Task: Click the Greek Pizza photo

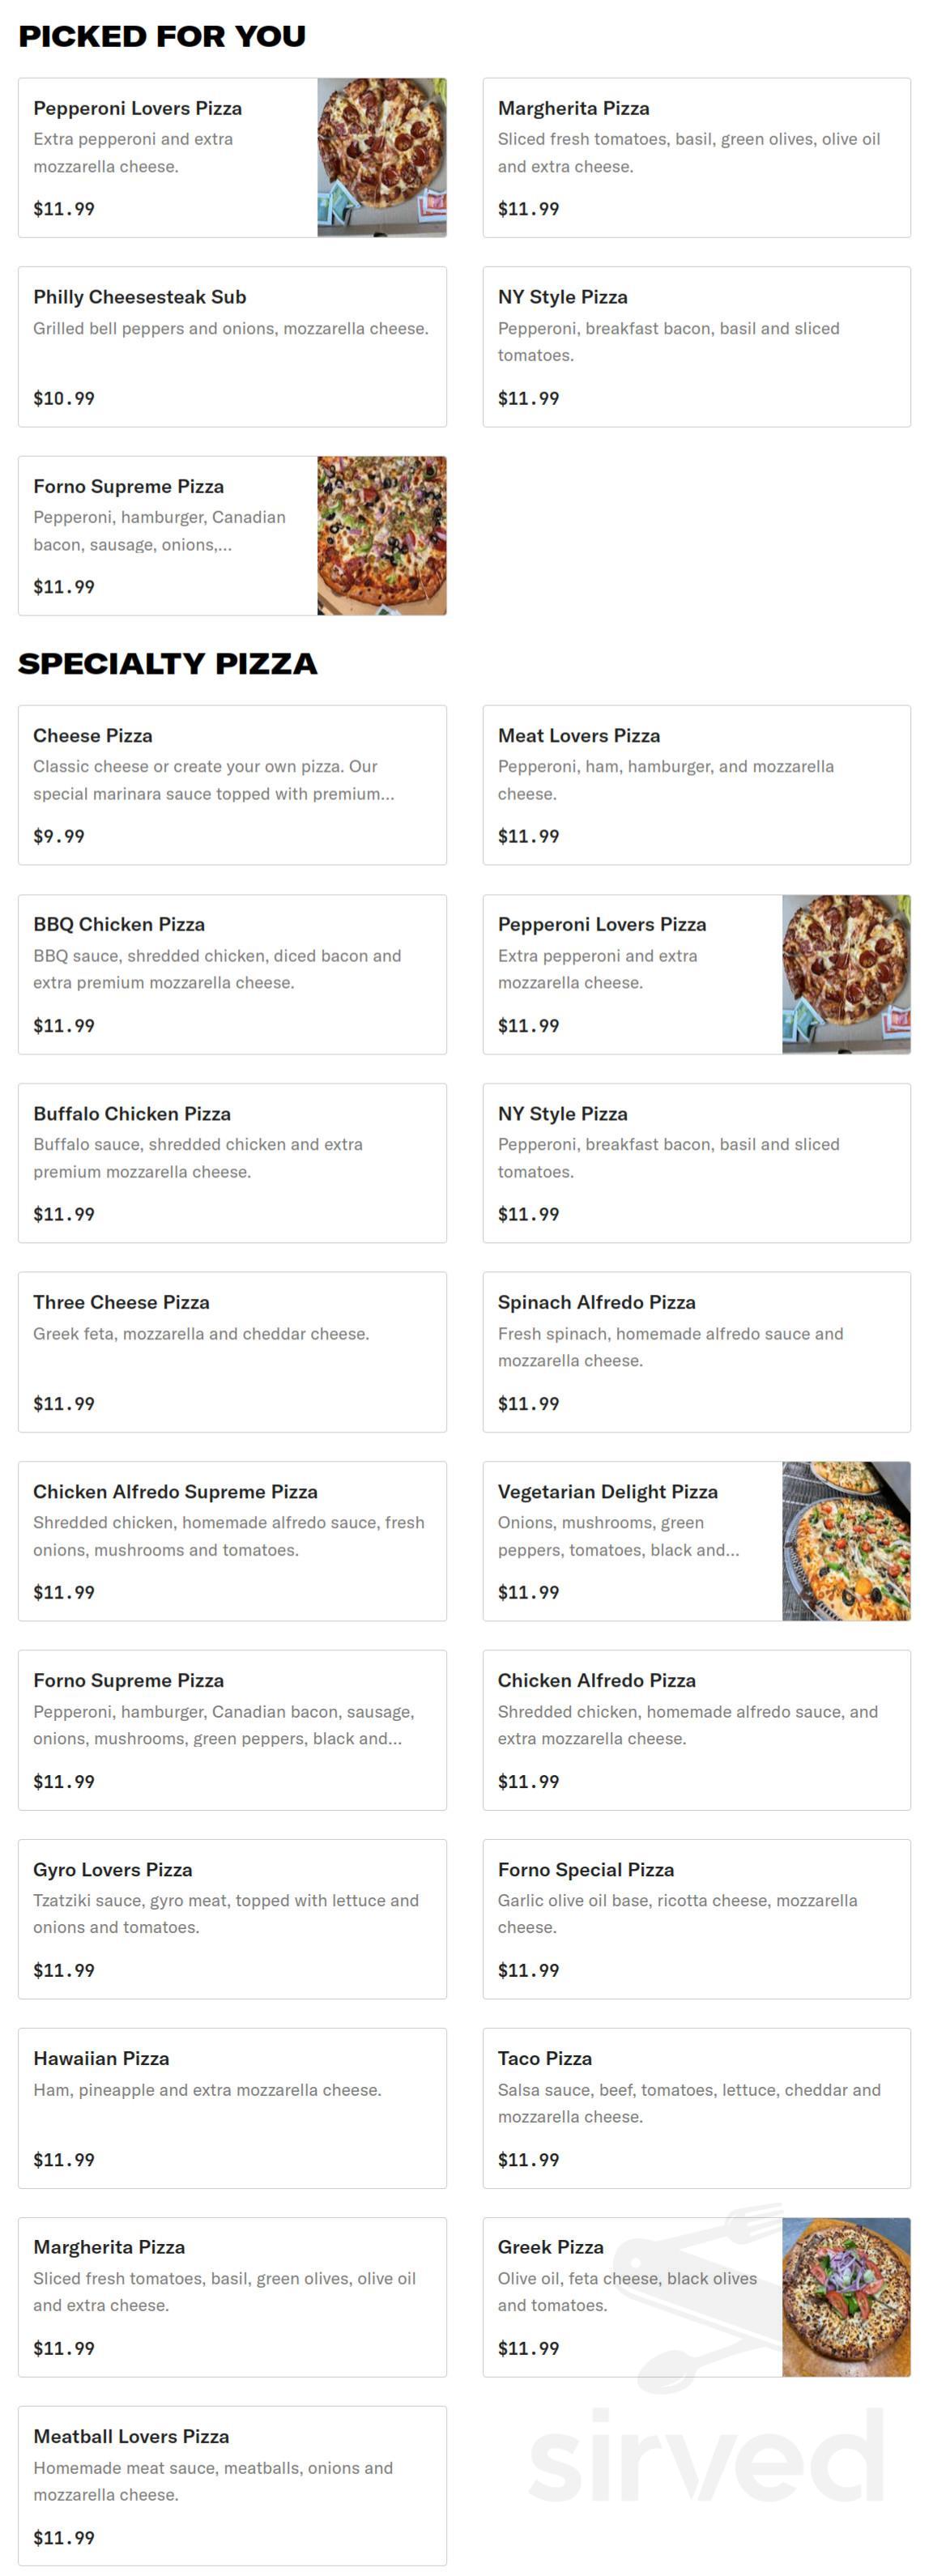Action: pyautogui.click(x=846, y=2298)
